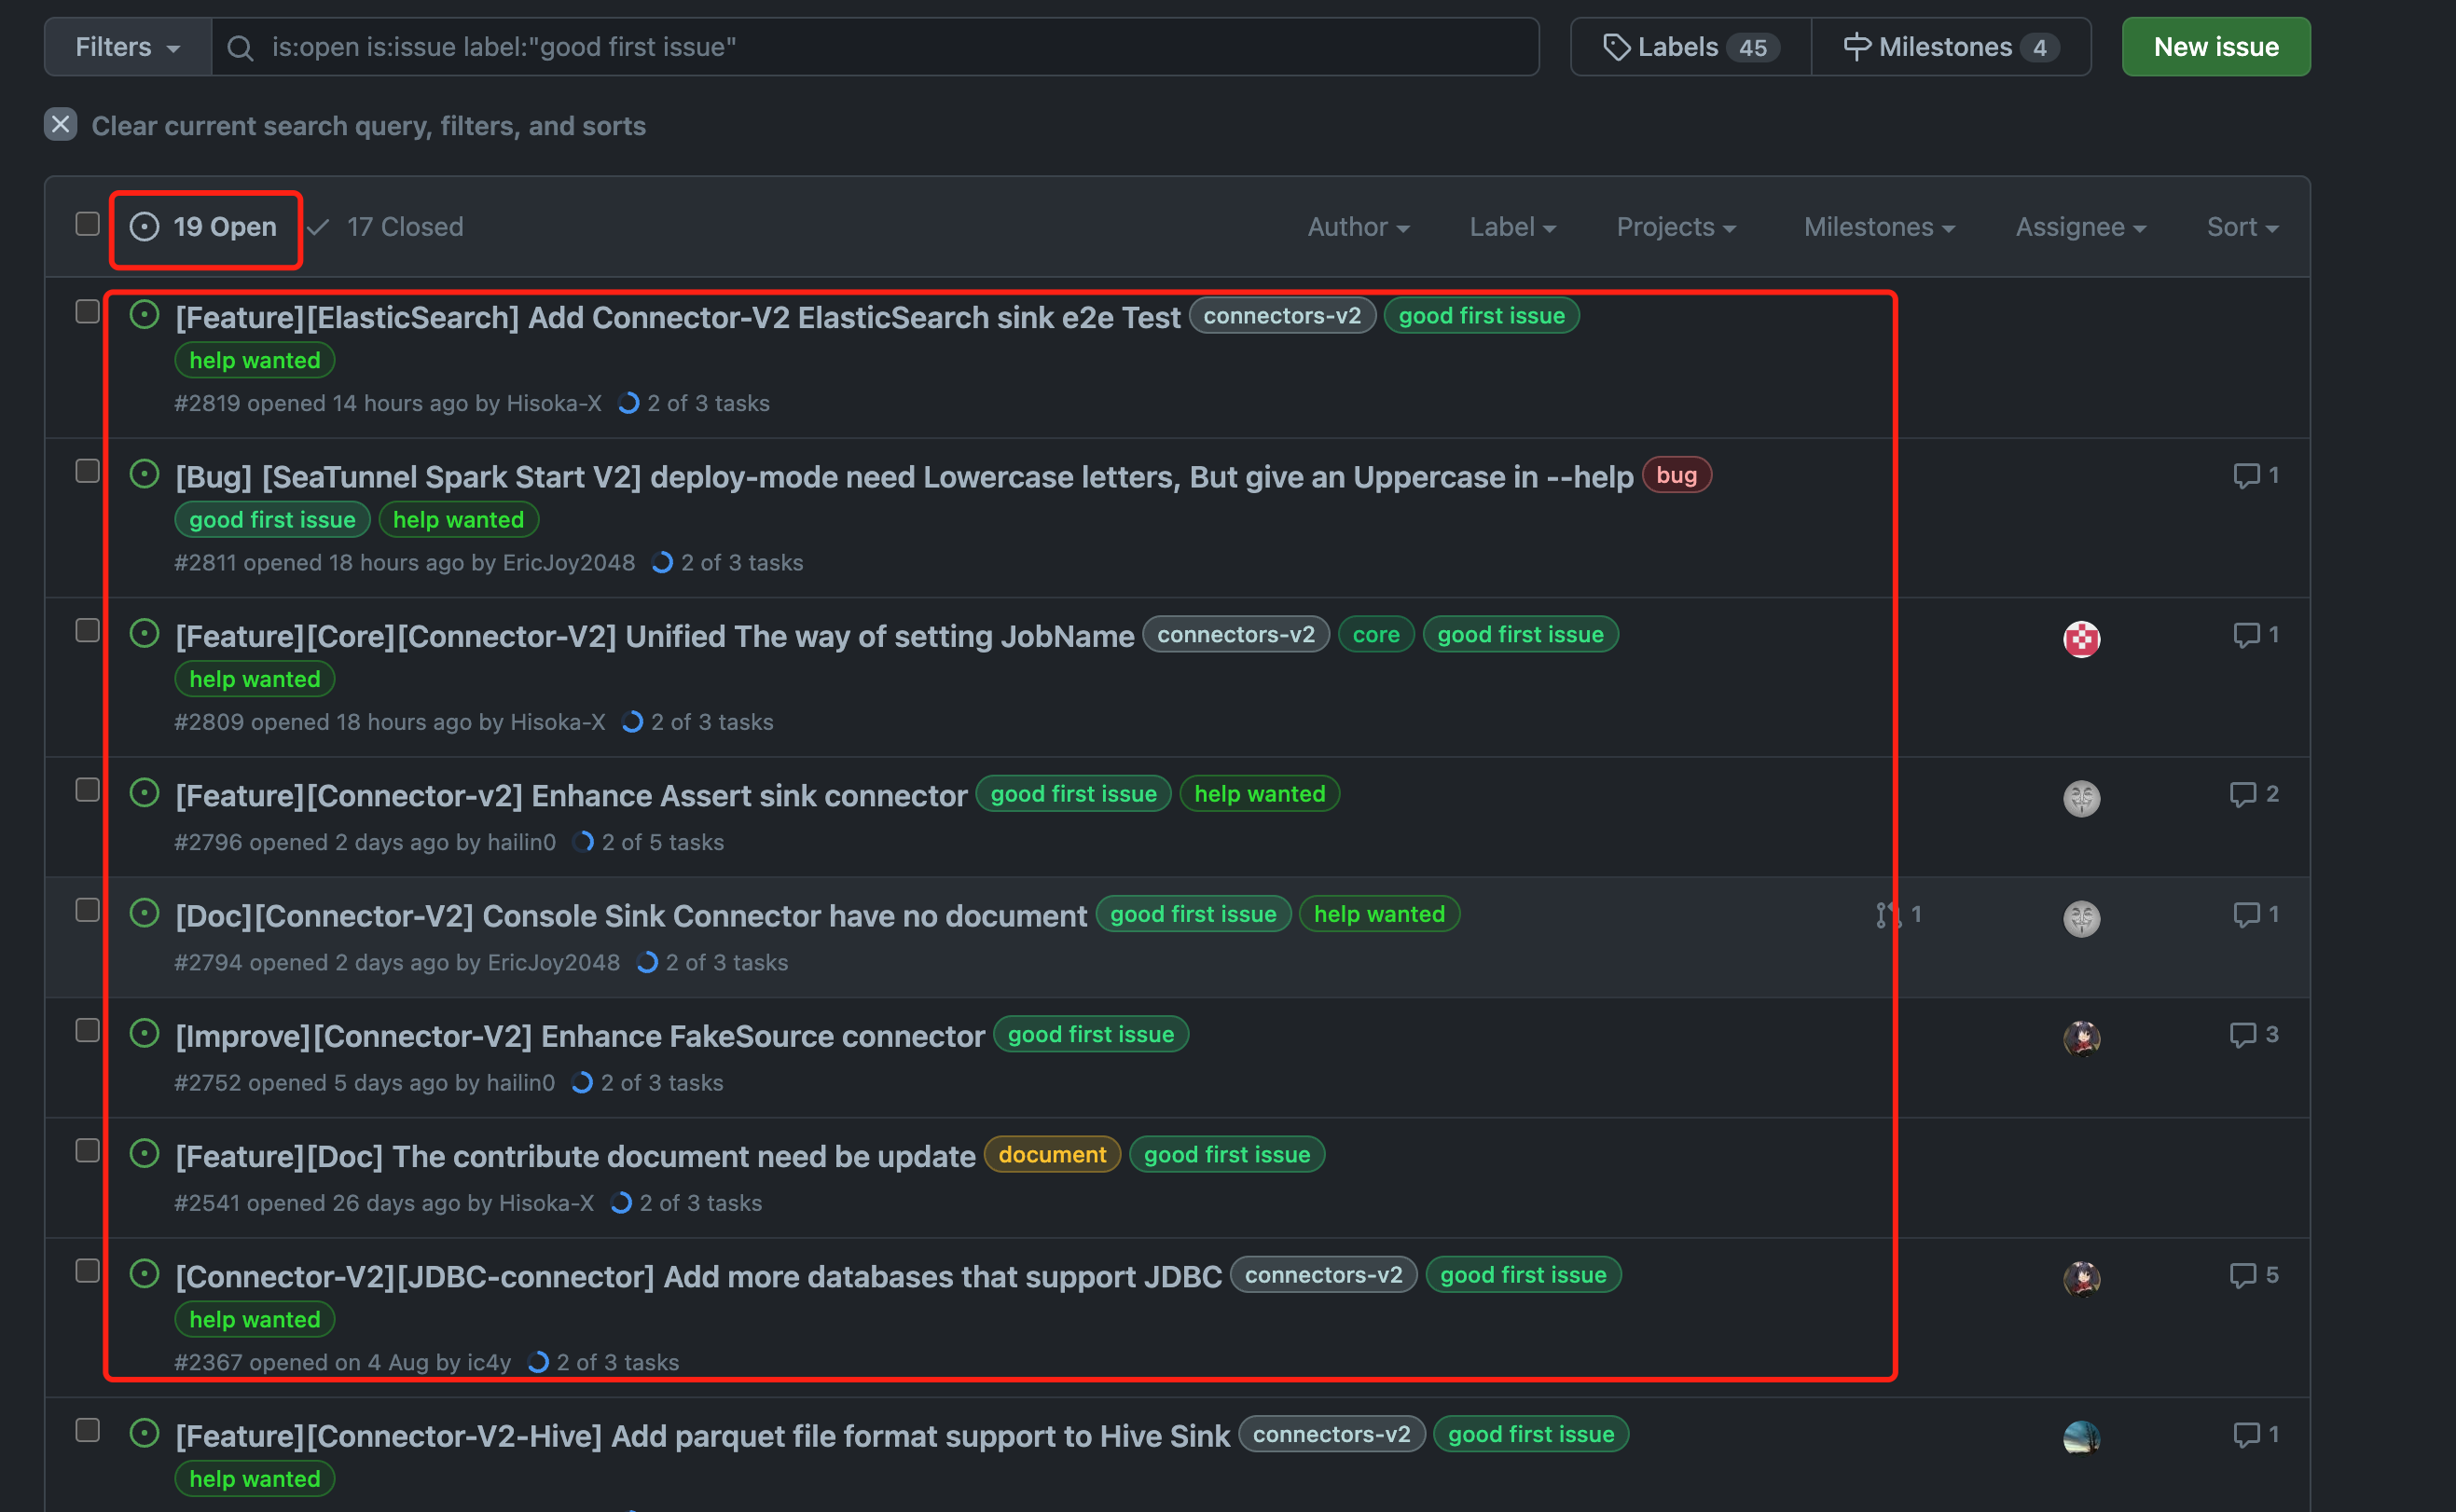2456x1512 pixels.
Task: Expand the Sort options dropdown
Action: point(2241,227)
